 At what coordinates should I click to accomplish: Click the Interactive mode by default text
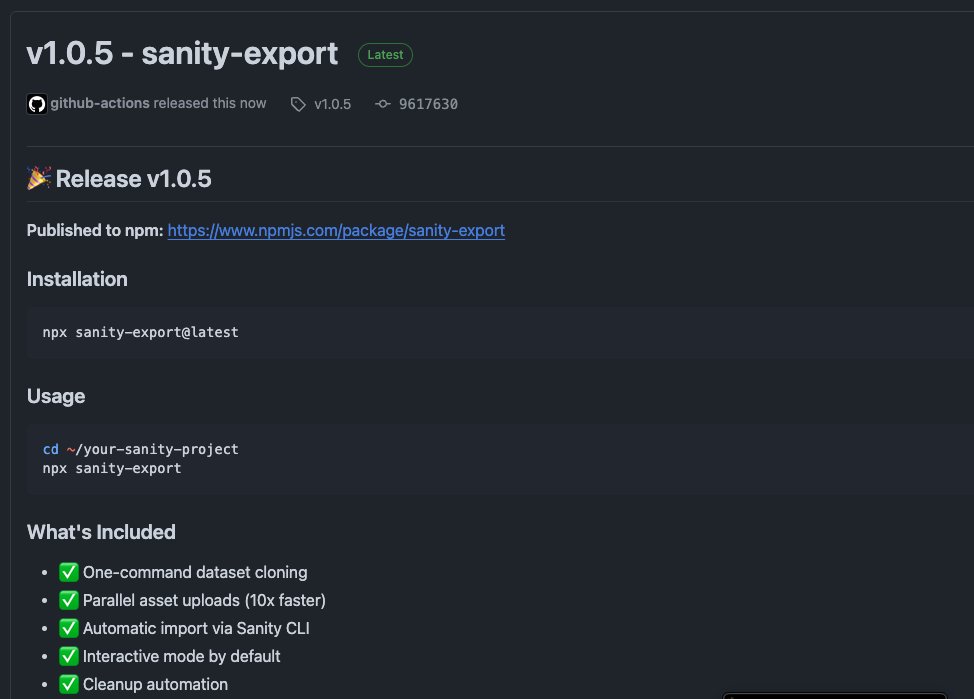click(181, 656)
